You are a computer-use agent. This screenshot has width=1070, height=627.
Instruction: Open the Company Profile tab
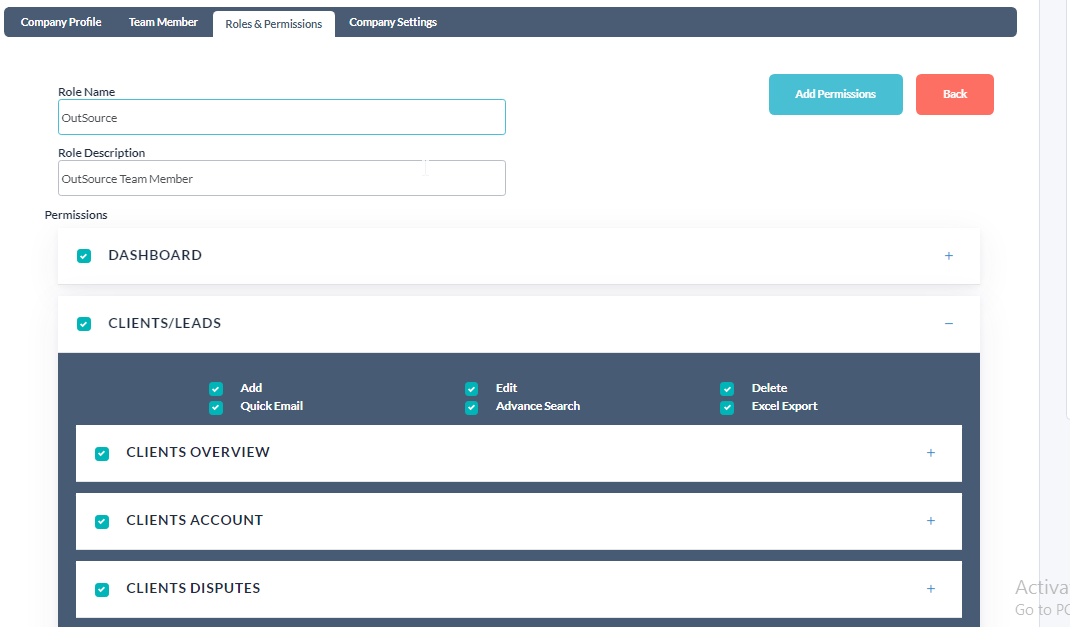coord(61,23)
